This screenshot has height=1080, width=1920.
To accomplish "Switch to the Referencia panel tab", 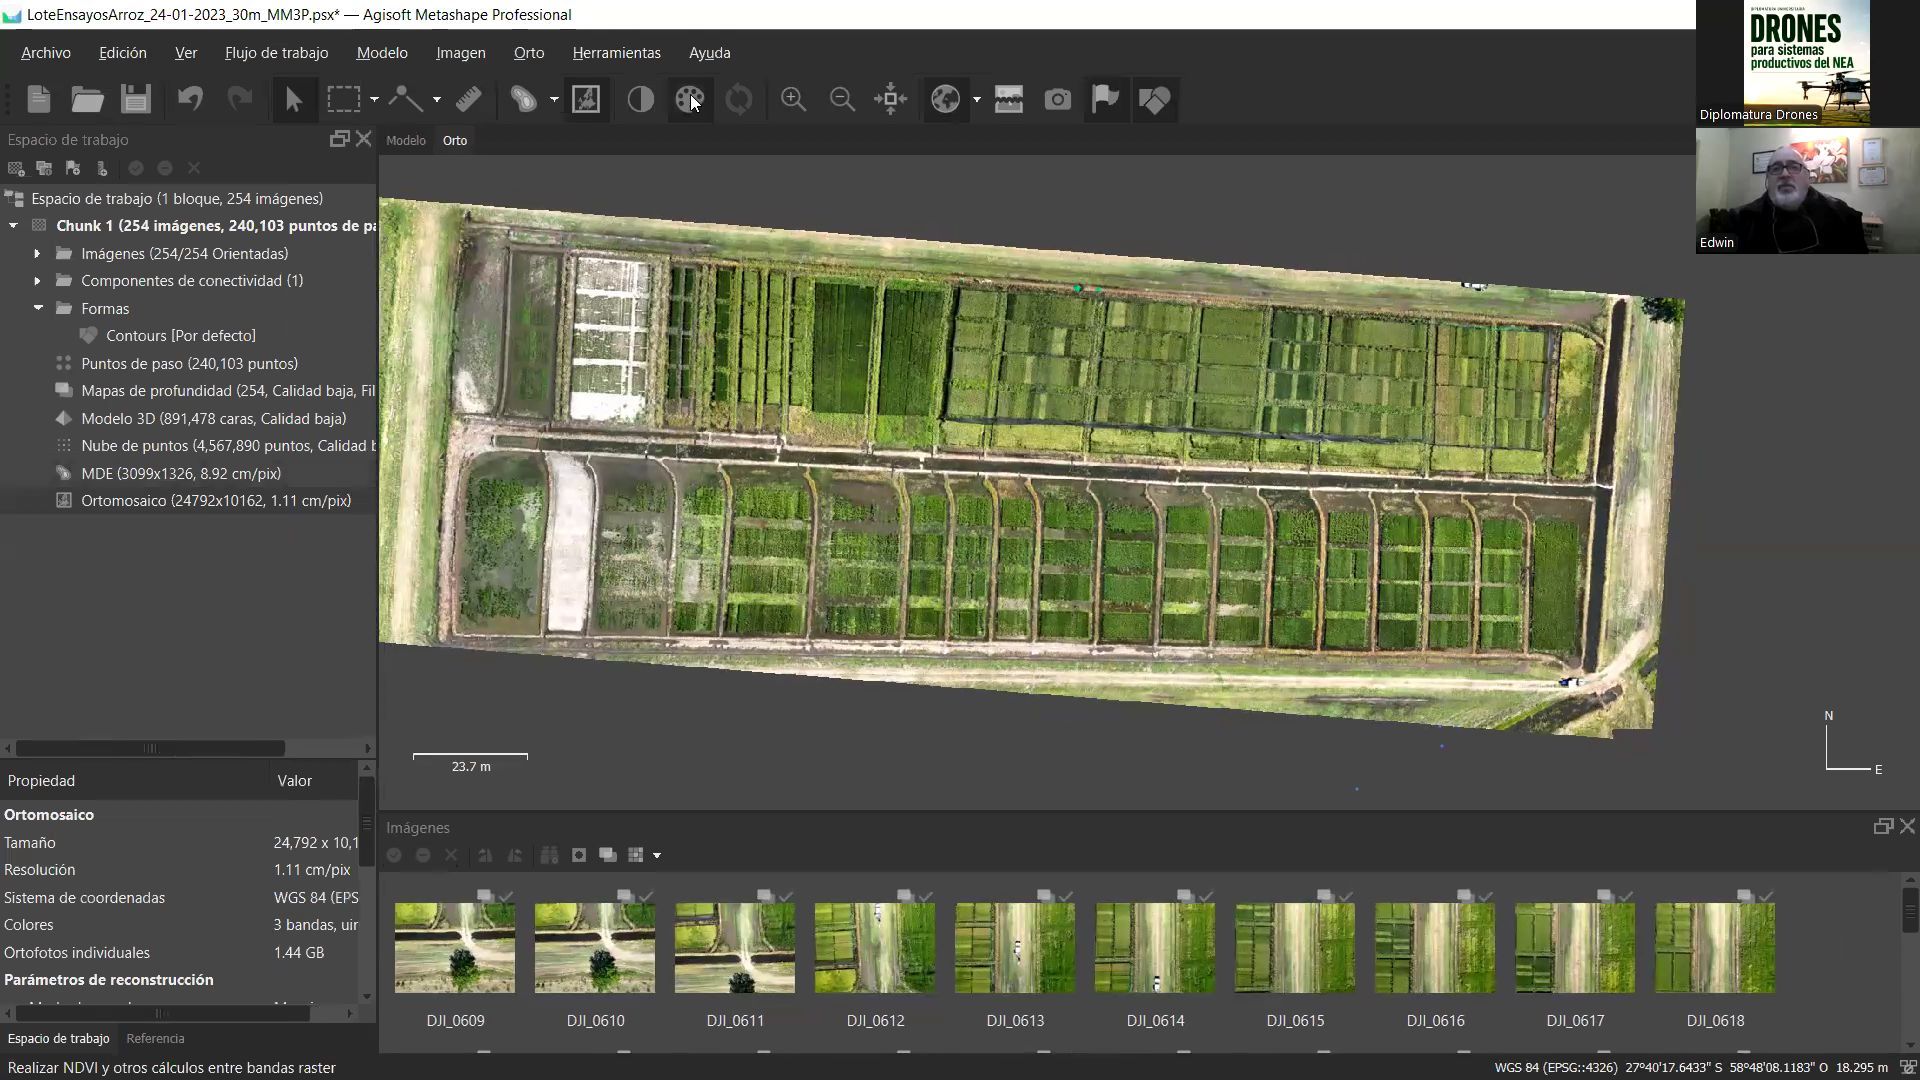I will pos(155,1038).
